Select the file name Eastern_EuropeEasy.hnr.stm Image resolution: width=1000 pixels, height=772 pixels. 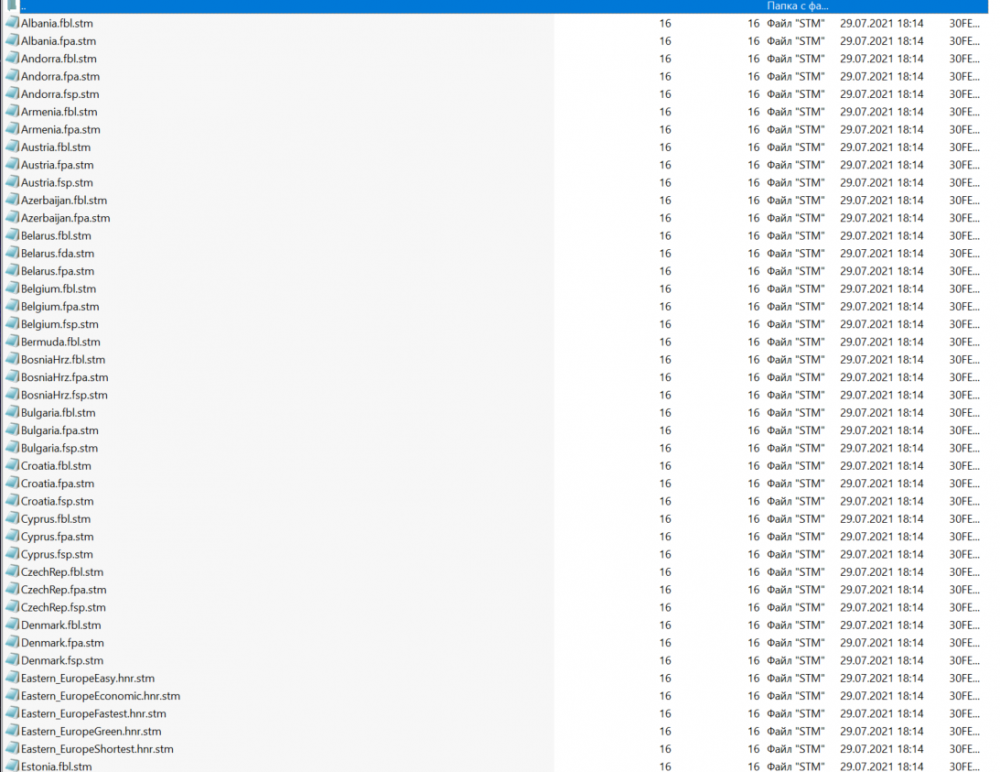(88, 678)
